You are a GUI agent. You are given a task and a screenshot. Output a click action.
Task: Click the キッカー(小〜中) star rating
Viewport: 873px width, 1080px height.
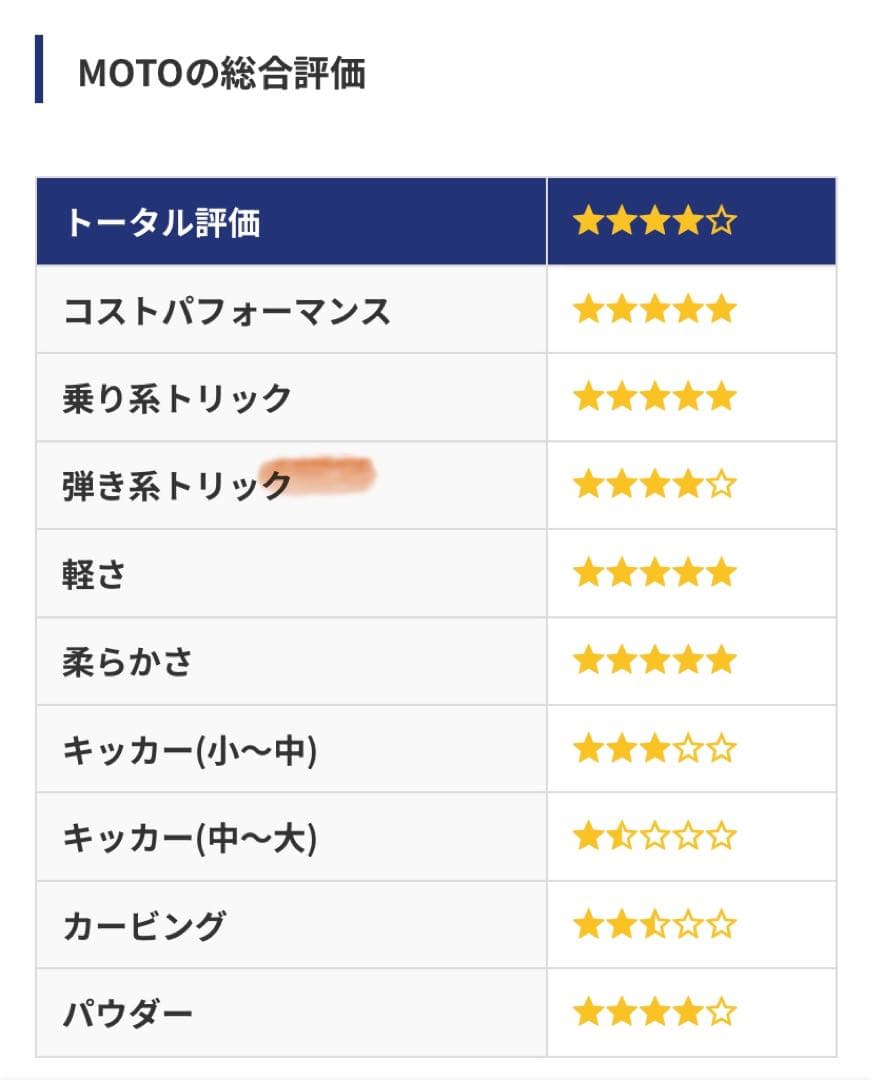click(654, 749)
